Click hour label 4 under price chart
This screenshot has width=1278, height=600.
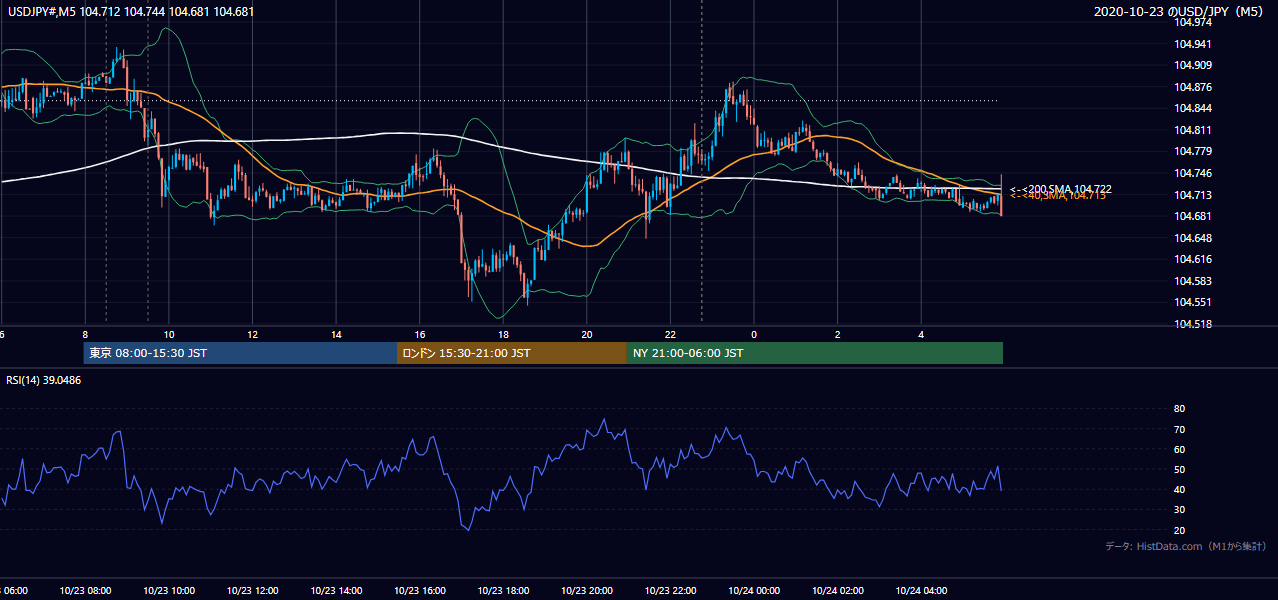(921, 335)
